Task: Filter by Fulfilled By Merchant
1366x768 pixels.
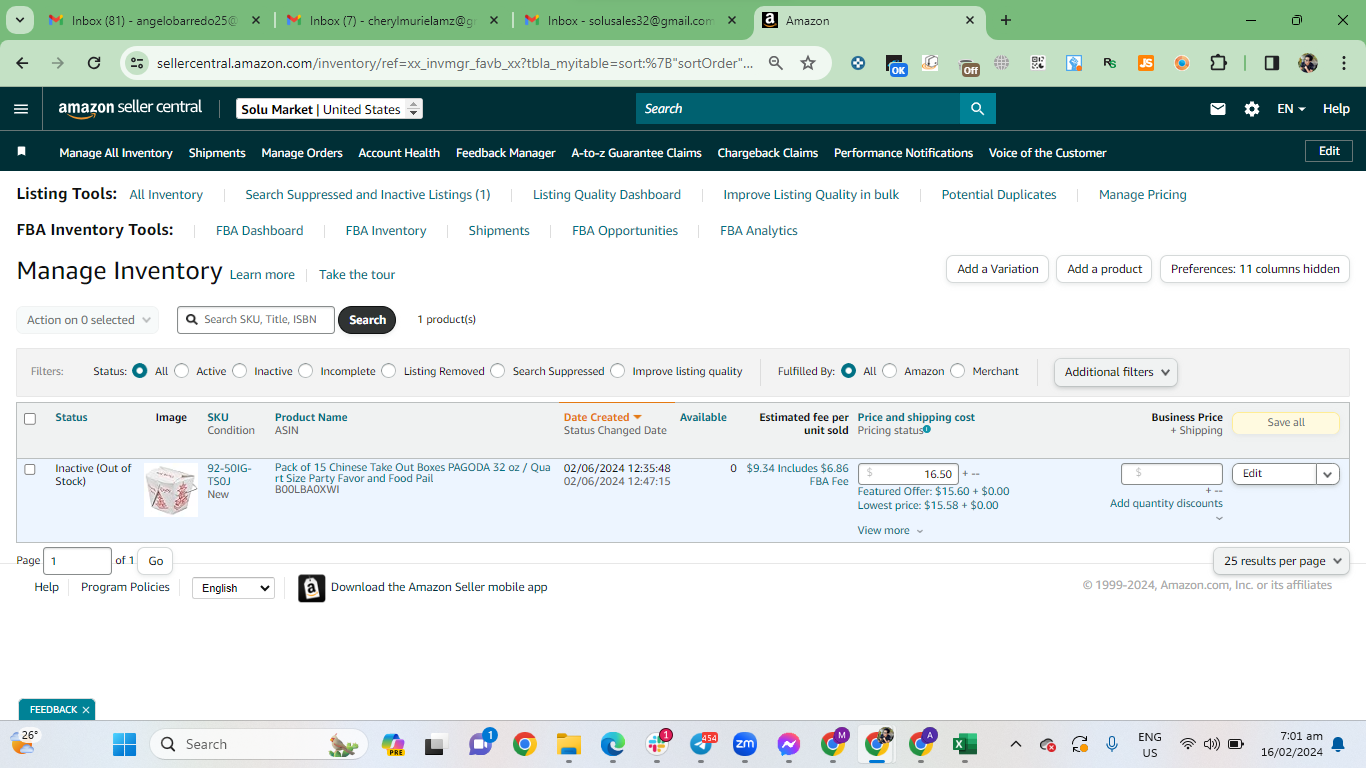Action: pyautogui.click(x=958, y=371)
